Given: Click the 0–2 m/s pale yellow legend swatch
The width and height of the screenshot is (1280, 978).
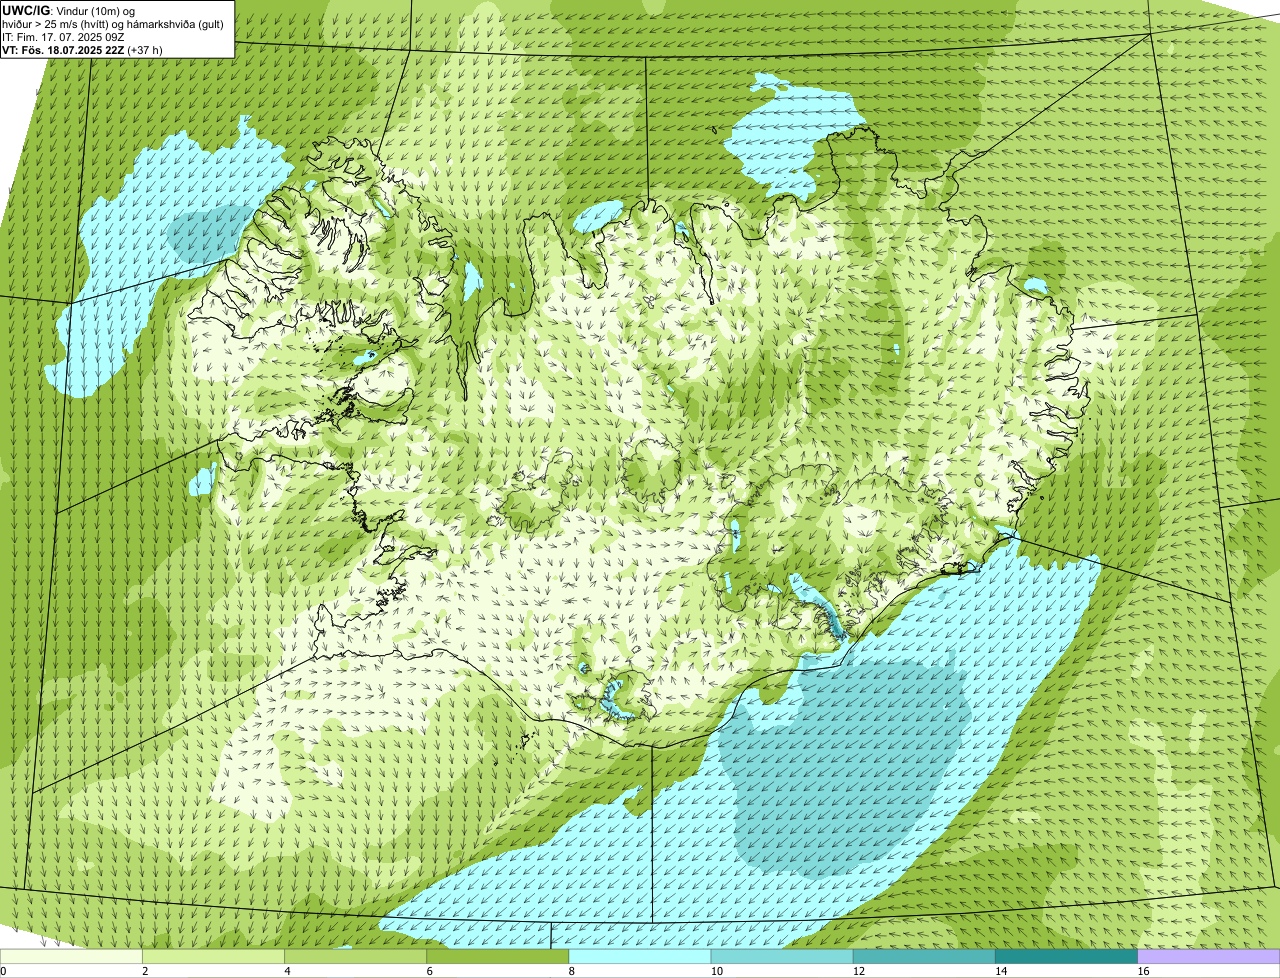Looking at the screenshot, I should coord(72,956).
